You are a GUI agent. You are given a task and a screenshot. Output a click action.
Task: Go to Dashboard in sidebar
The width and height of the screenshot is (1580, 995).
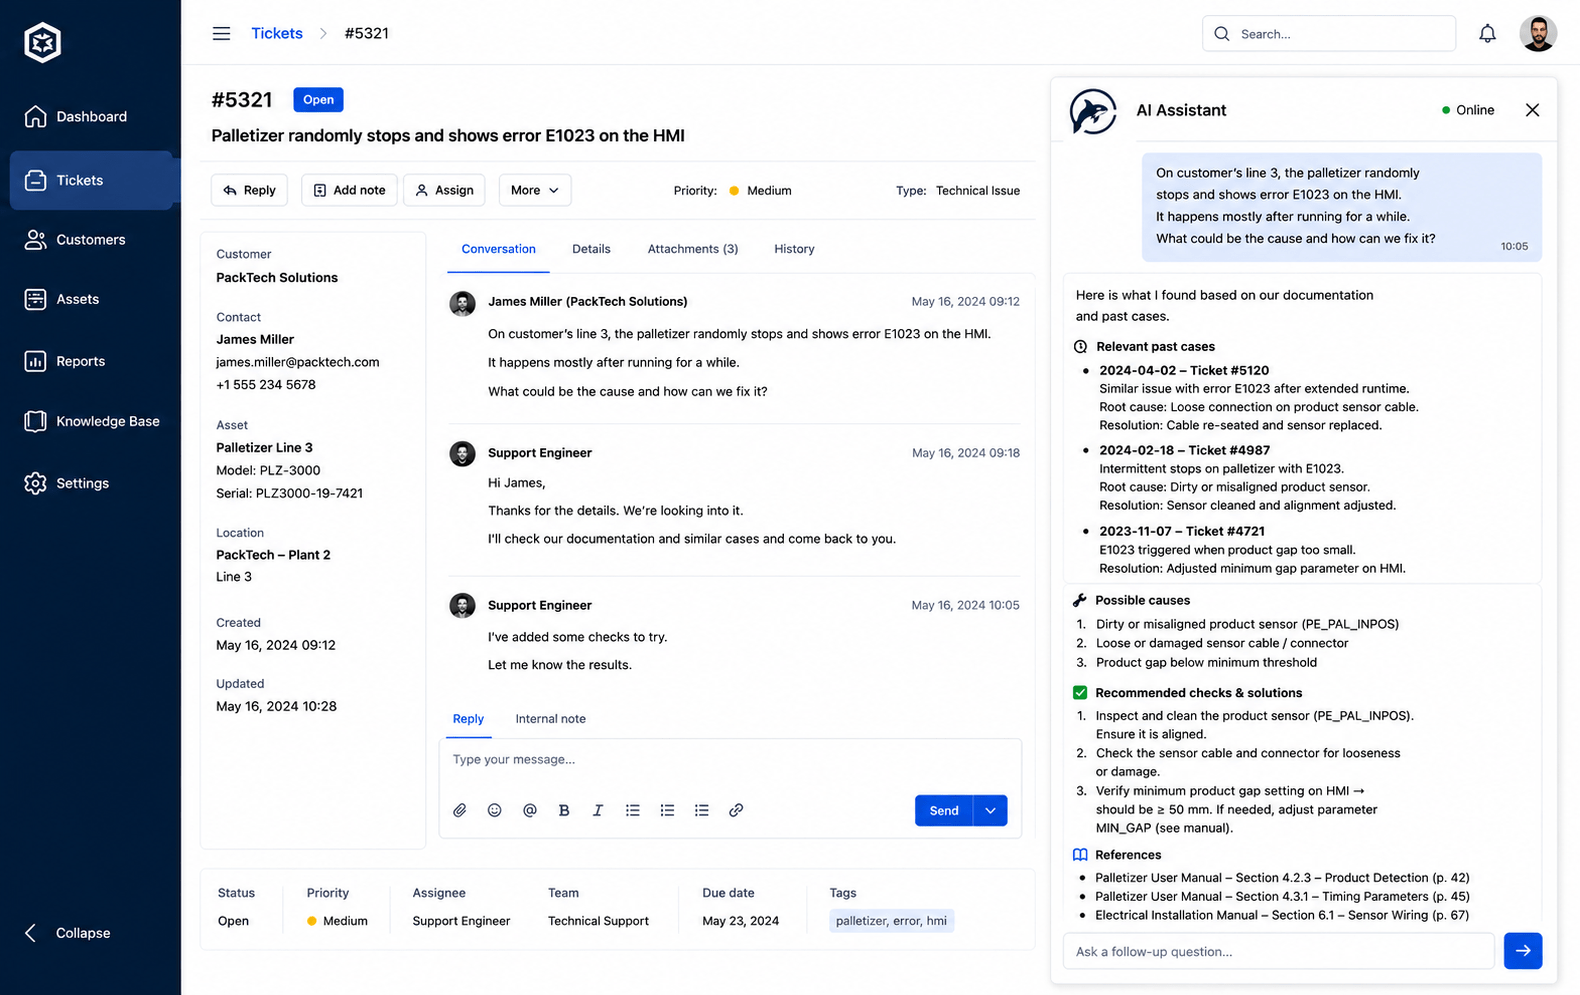(91, 116)
